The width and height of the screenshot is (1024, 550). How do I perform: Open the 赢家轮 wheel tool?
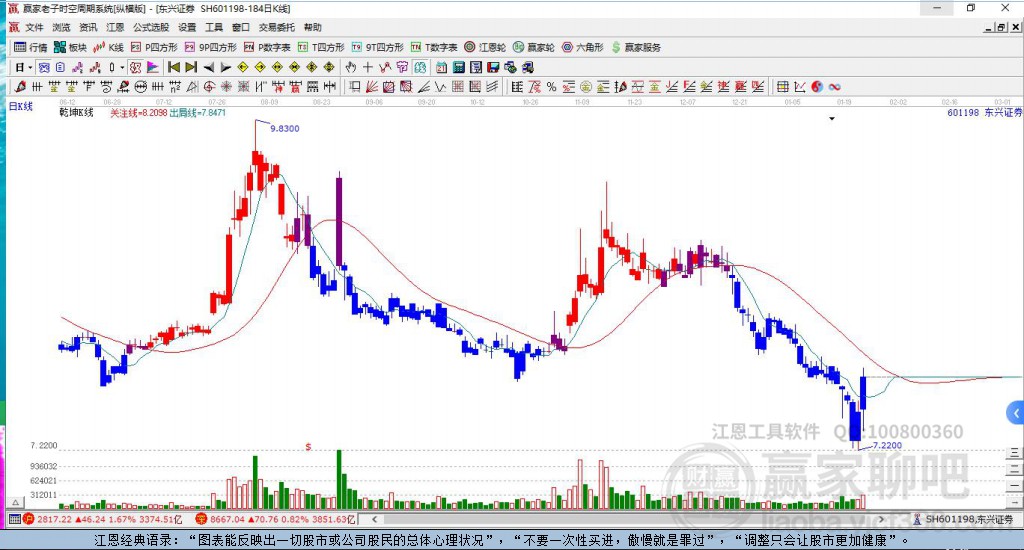click(x=534, y=47)
